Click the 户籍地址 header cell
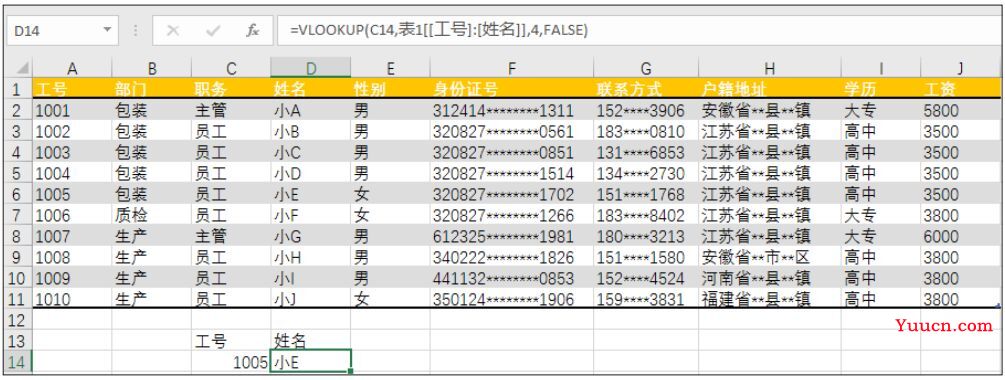Image resolution: width=1005 pixels, height=380 pixels. click(x=770, y=88)
